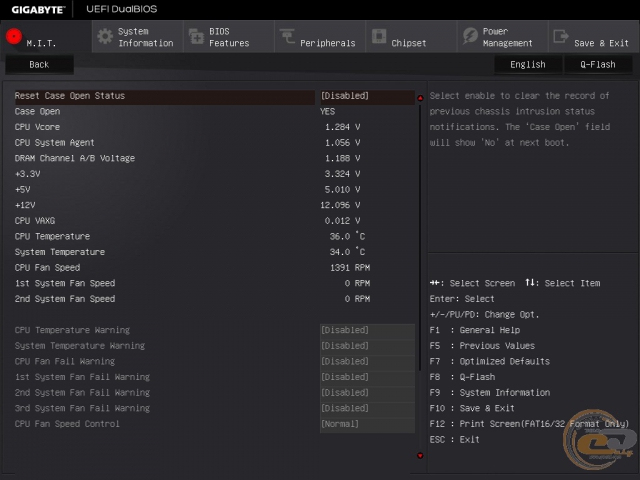Open CPU Fan Speed Control Normal dropdown
Image resolution: width=640 pixels, height=480 pixels.
coord(367,424)
